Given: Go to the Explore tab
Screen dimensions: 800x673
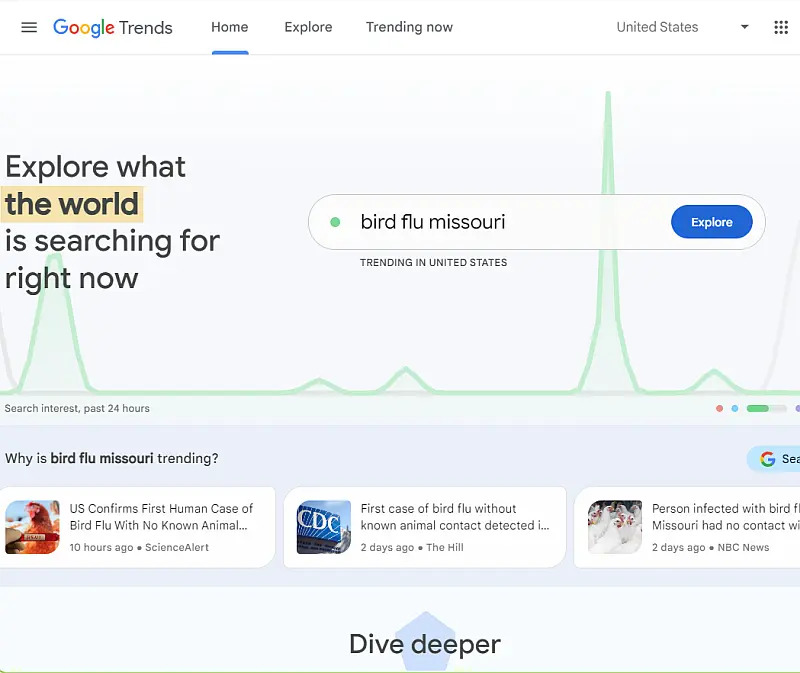Looking at the screenshot, I should [308, 27].
